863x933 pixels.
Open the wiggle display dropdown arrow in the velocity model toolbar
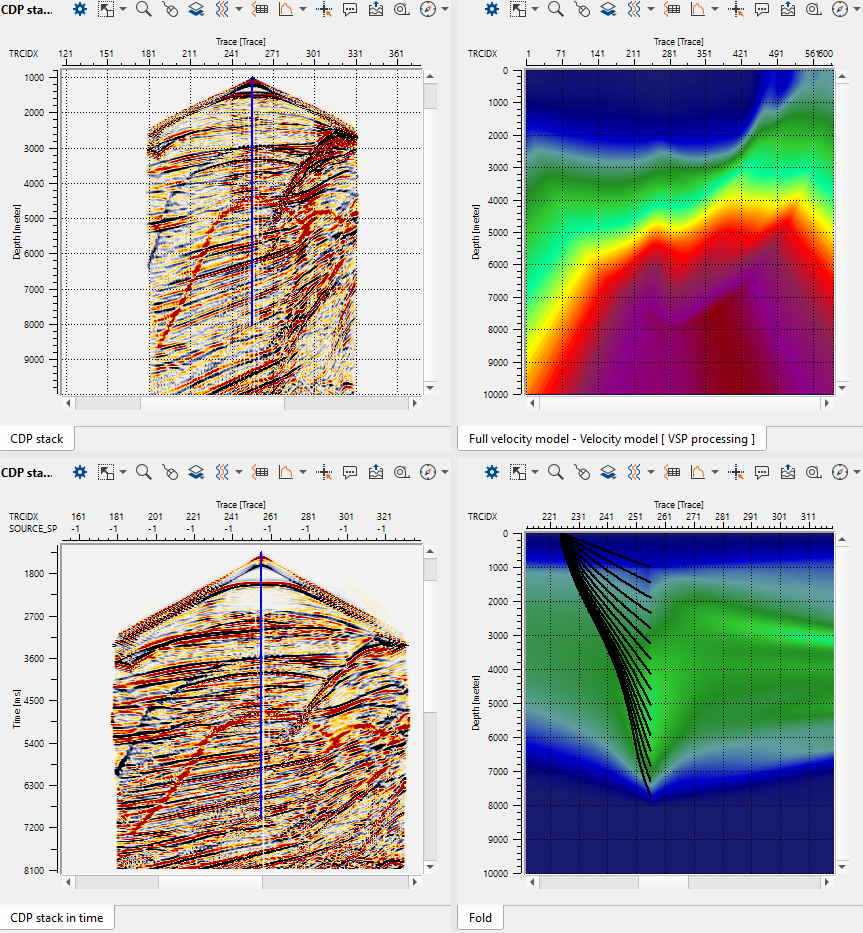[651, 10]
